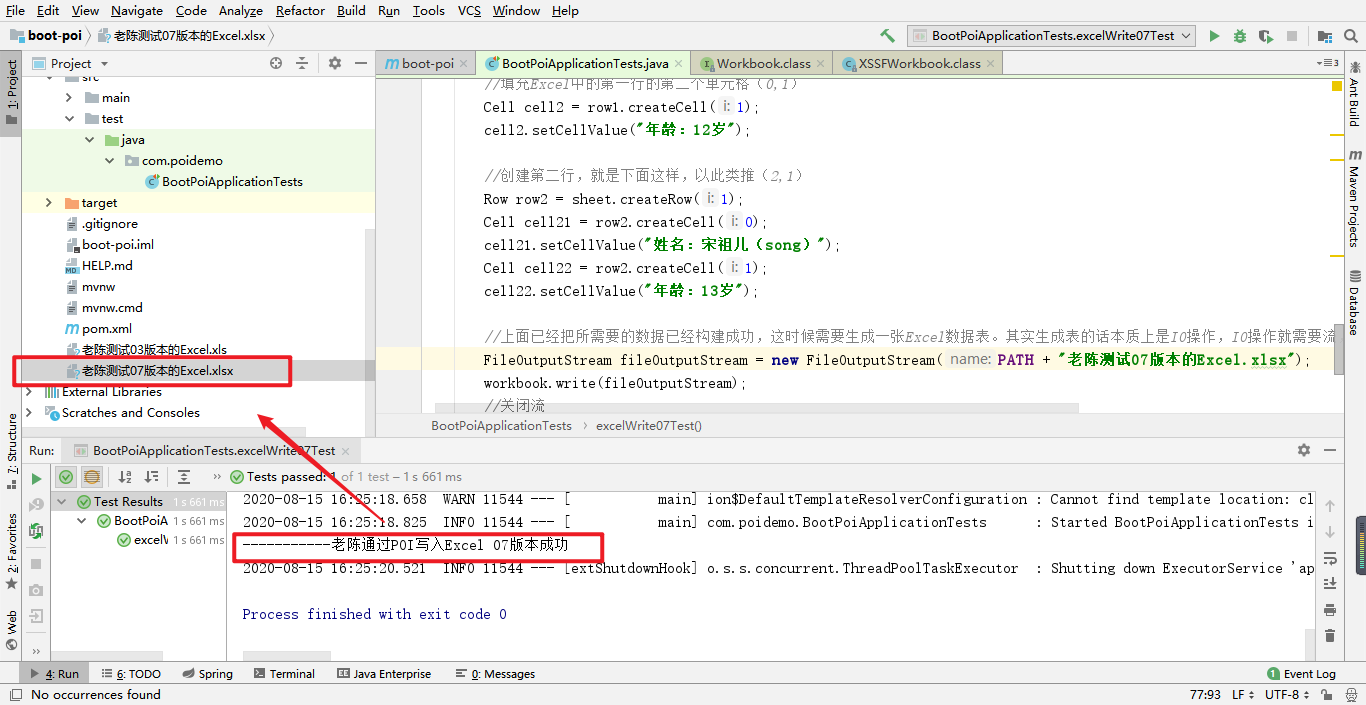Change UTF-8 encoding in status bar
This screenshot has width=1366, height=705.
coord(1286,694)
